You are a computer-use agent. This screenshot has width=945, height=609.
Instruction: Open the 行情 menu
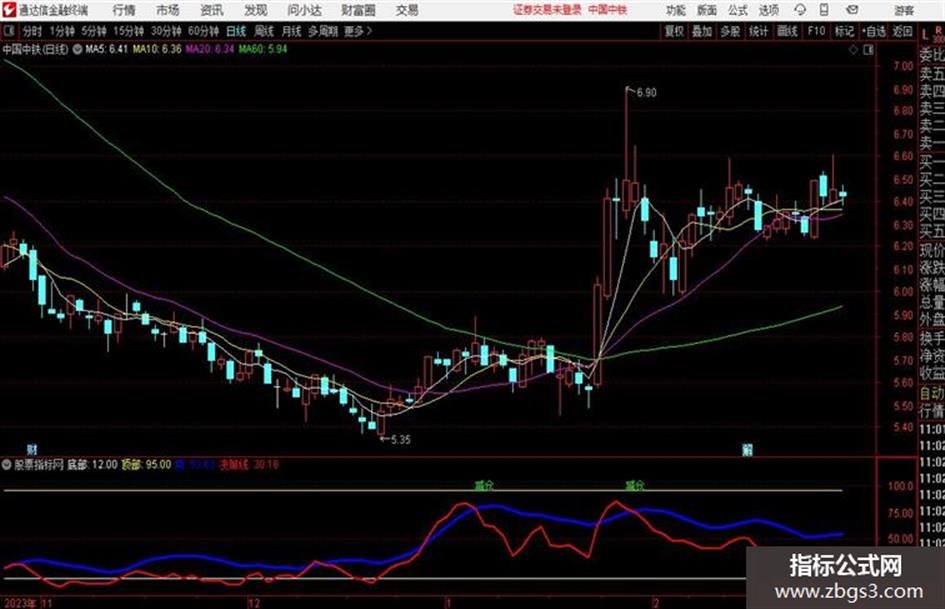pyautogui.click(x=124, y=10)
